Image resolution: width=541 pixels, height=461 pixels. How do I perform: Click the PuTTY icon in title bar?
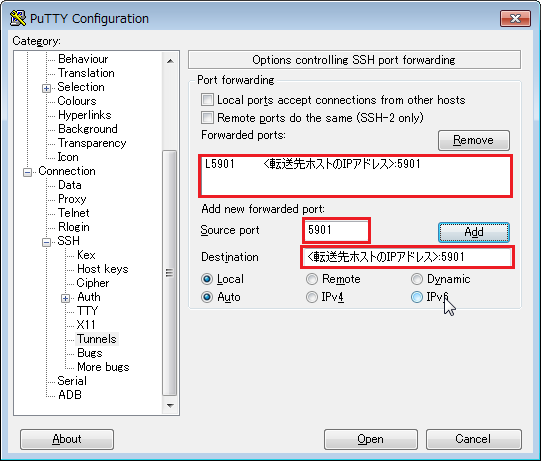click(x=18, y=18)
